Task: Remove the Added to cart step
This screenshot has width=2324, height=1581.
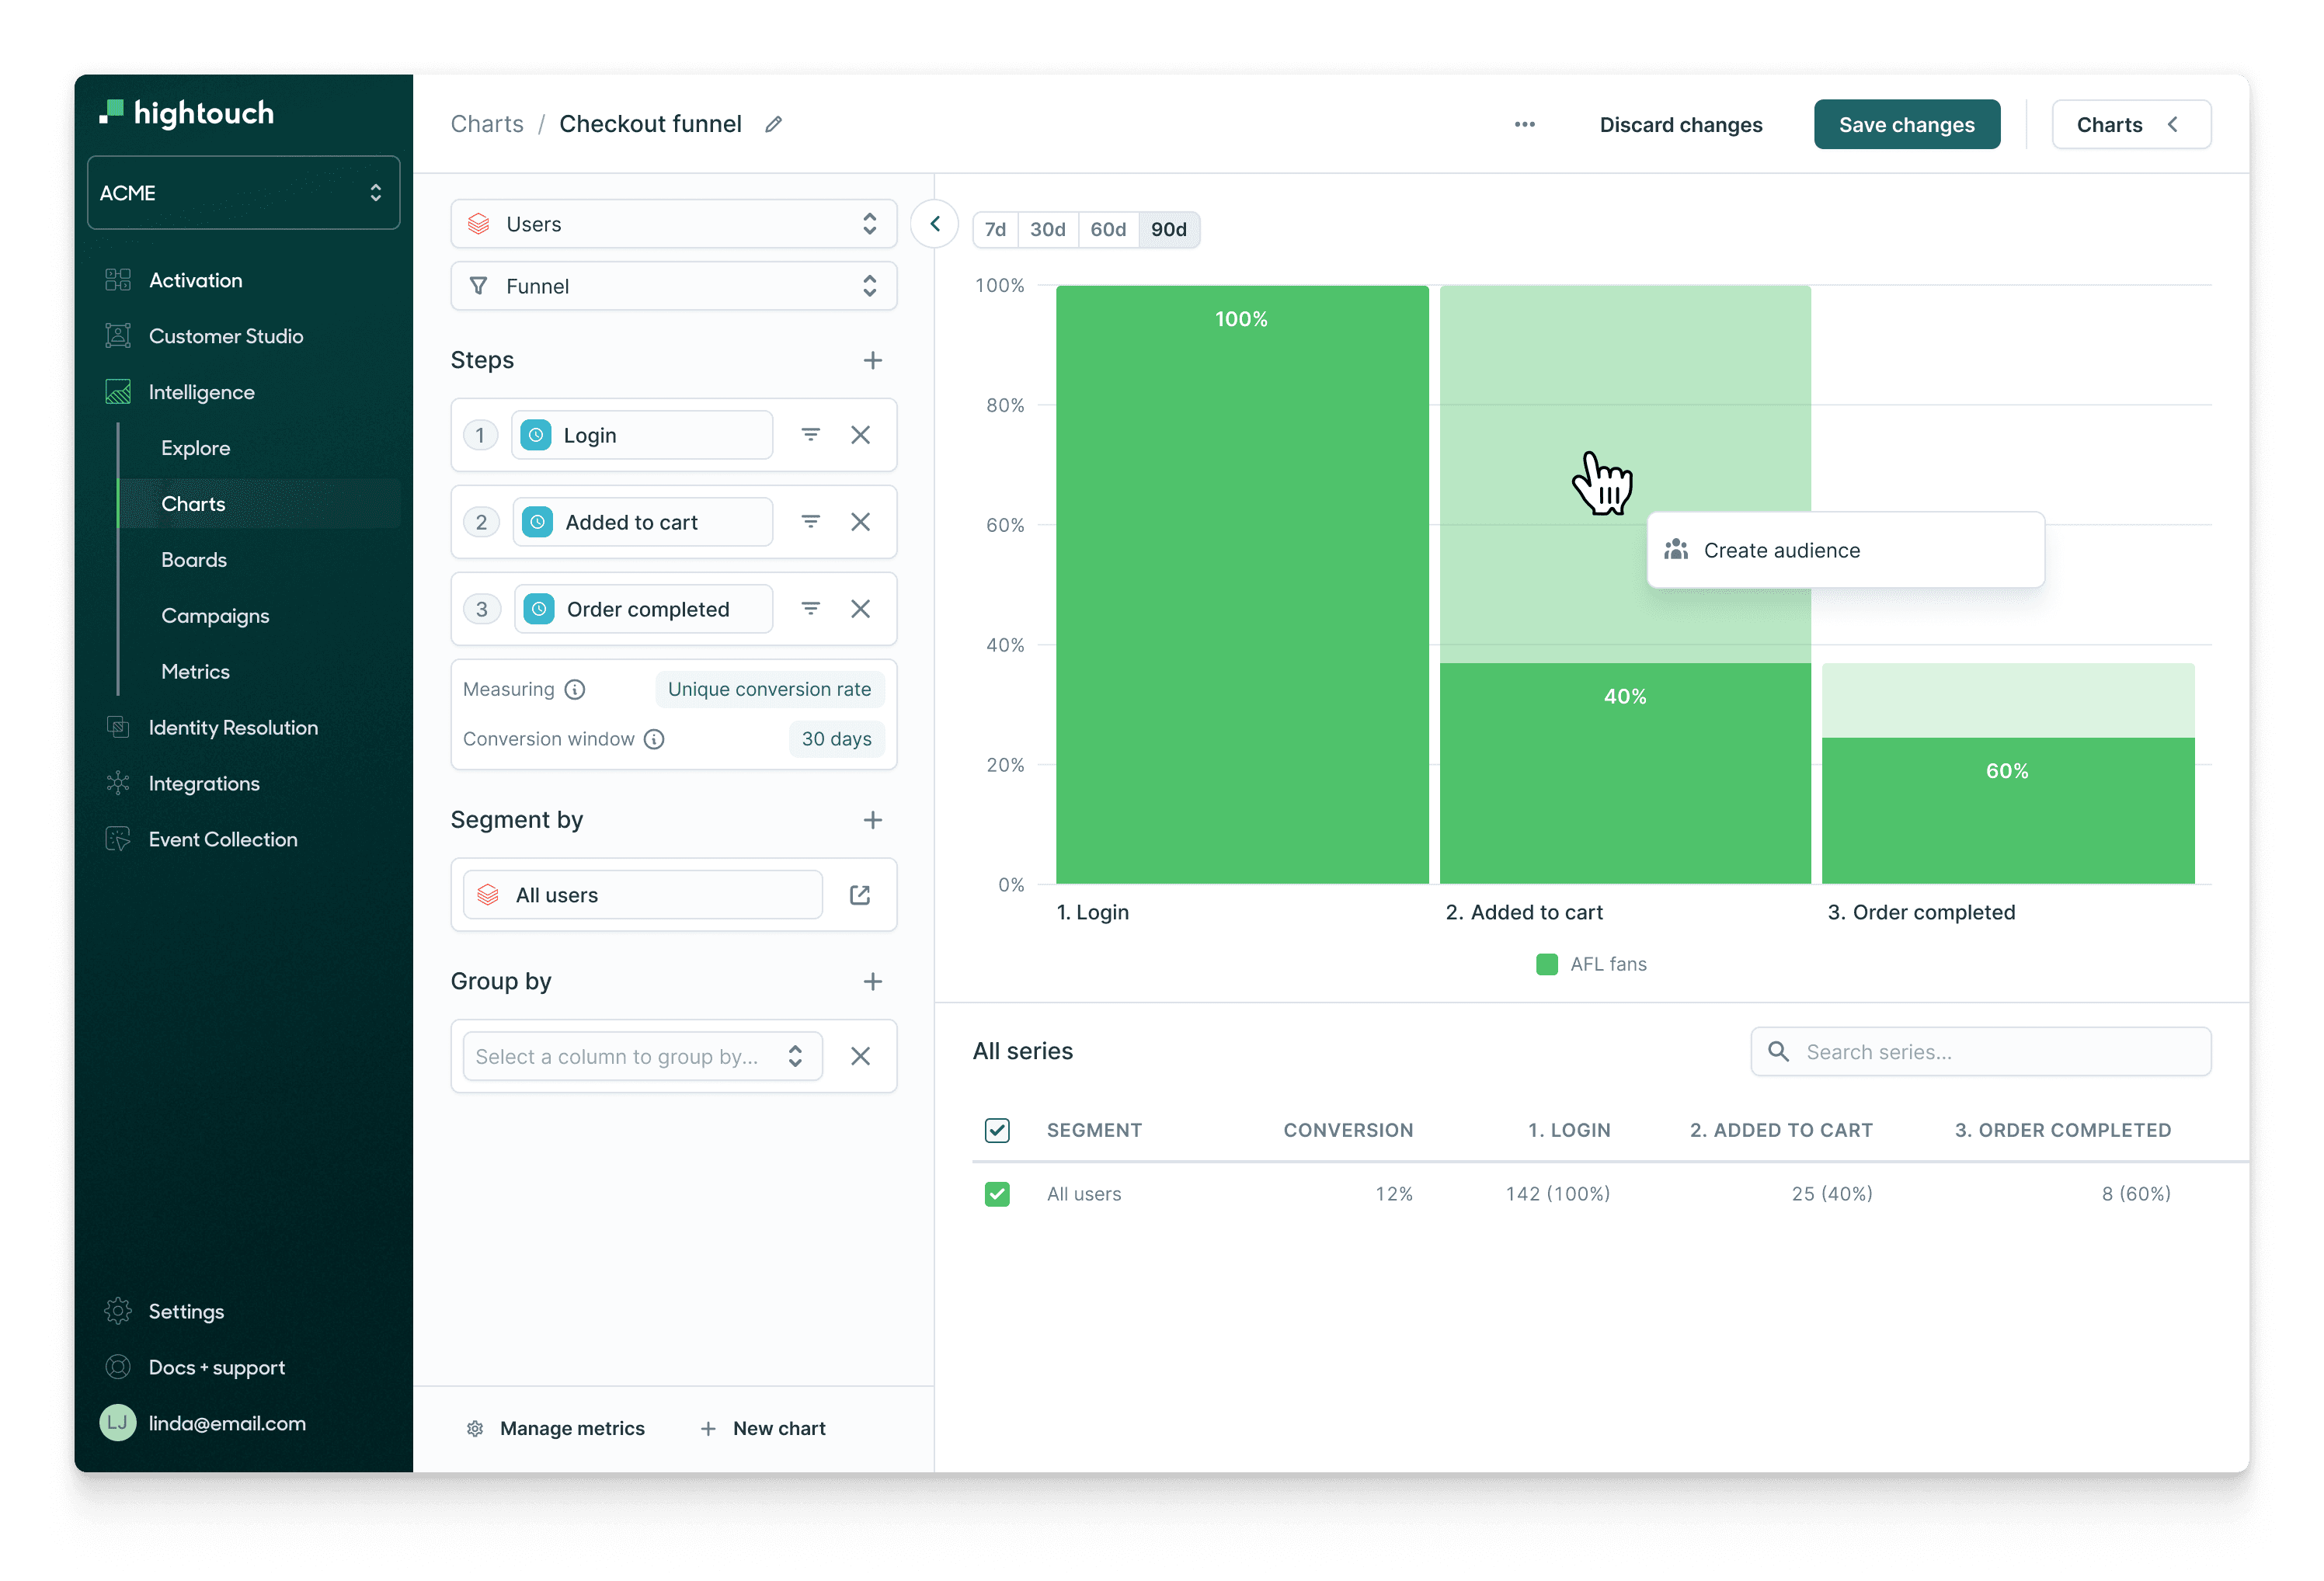Action: 861,521
